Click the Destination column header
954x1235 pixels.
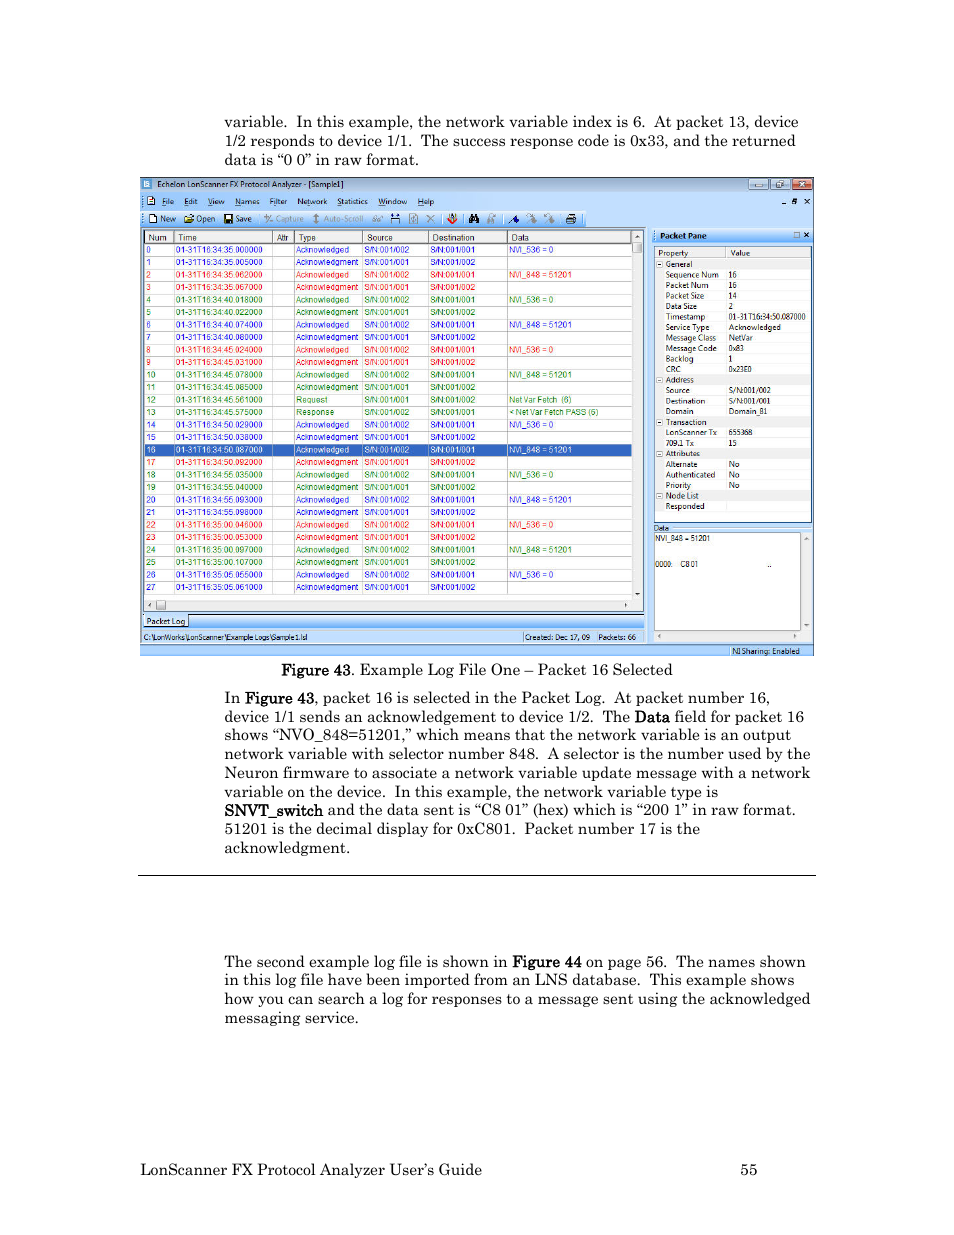pyautogui.click(x=468, y=238)
